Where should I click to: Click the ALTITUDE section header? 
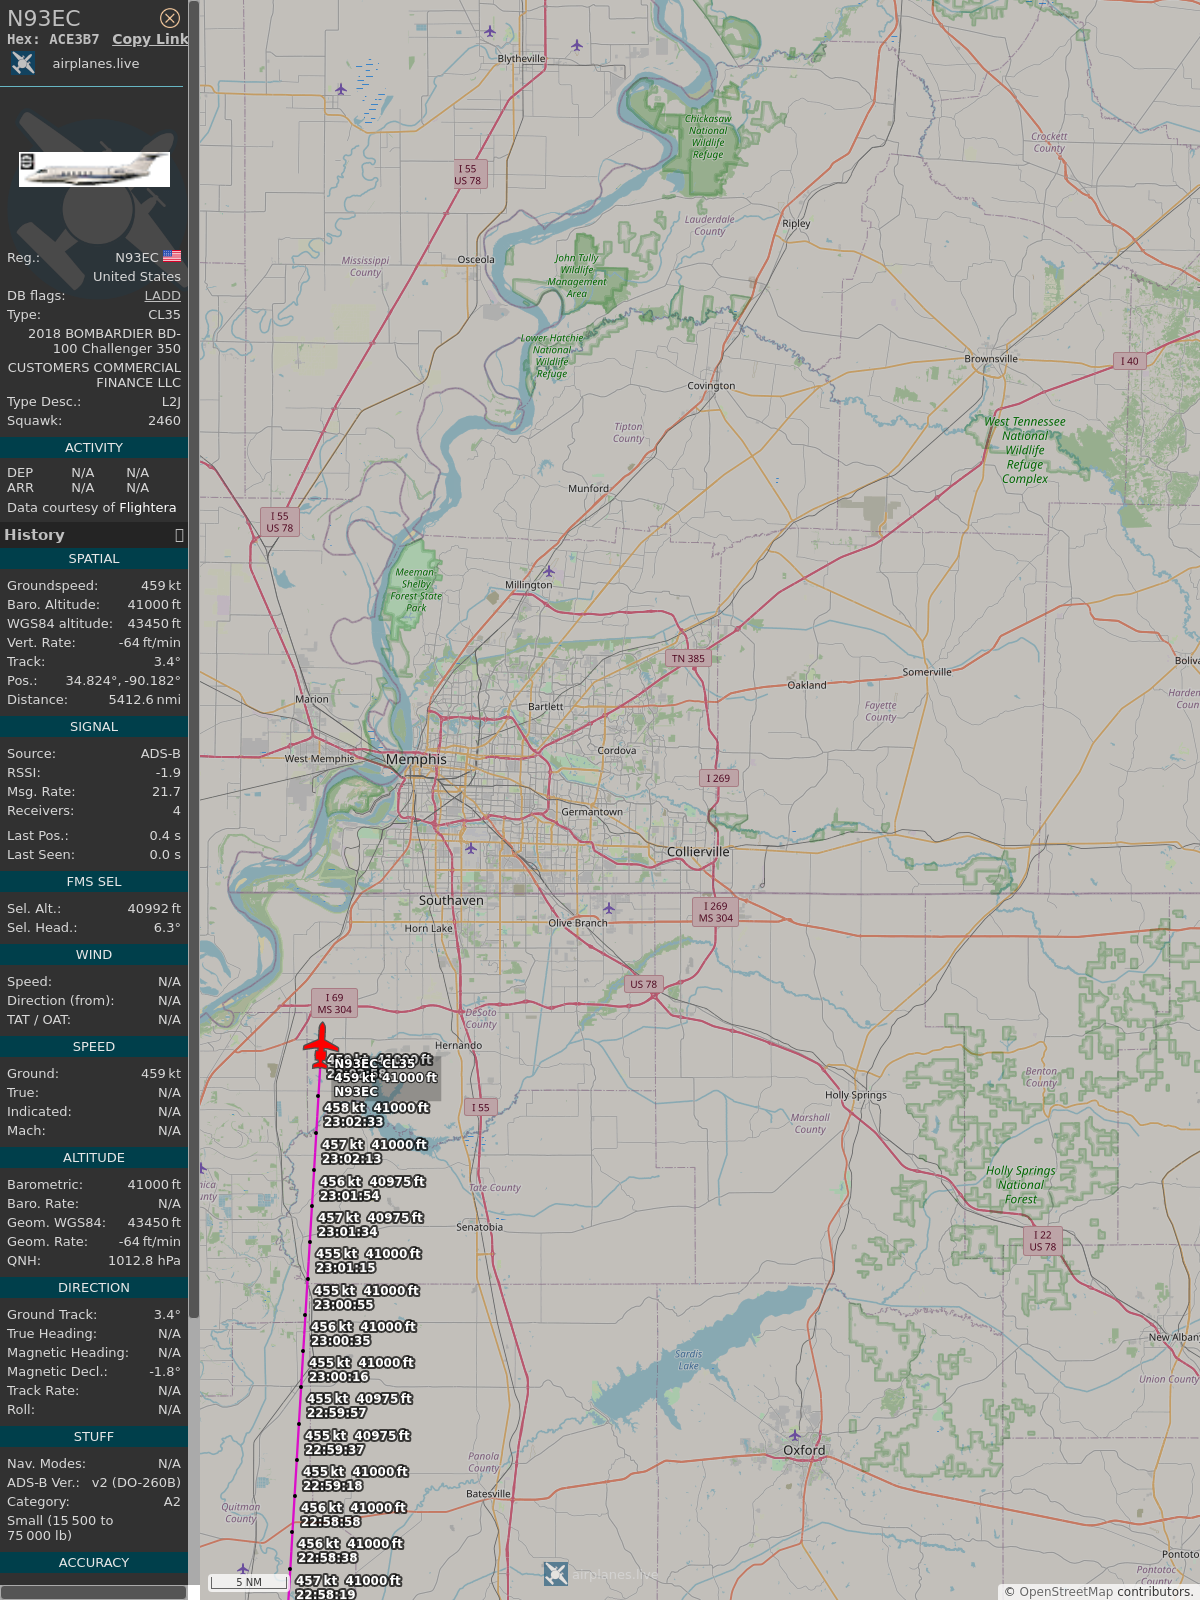click(94, 1157)
